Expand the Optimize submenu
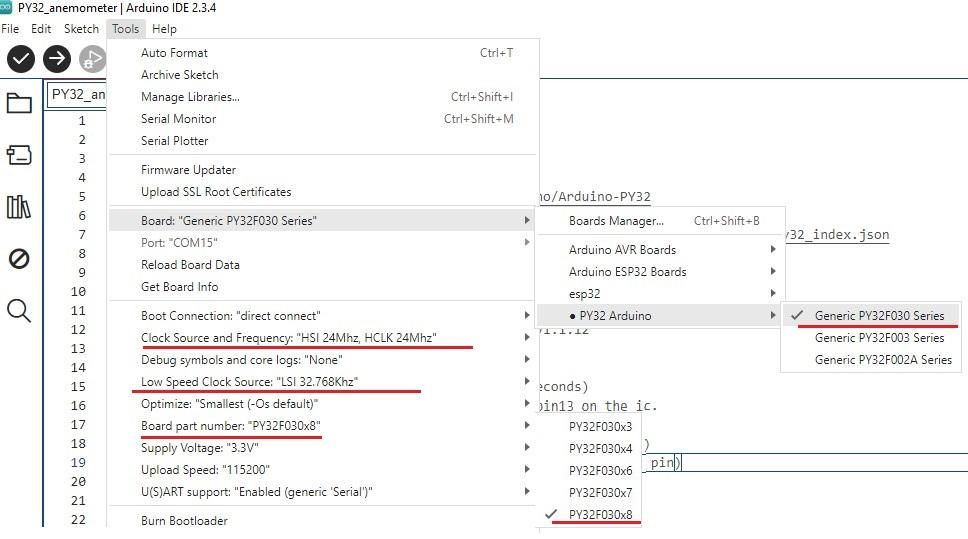Screen dimensions: 968x539 (x=323, y=404)
